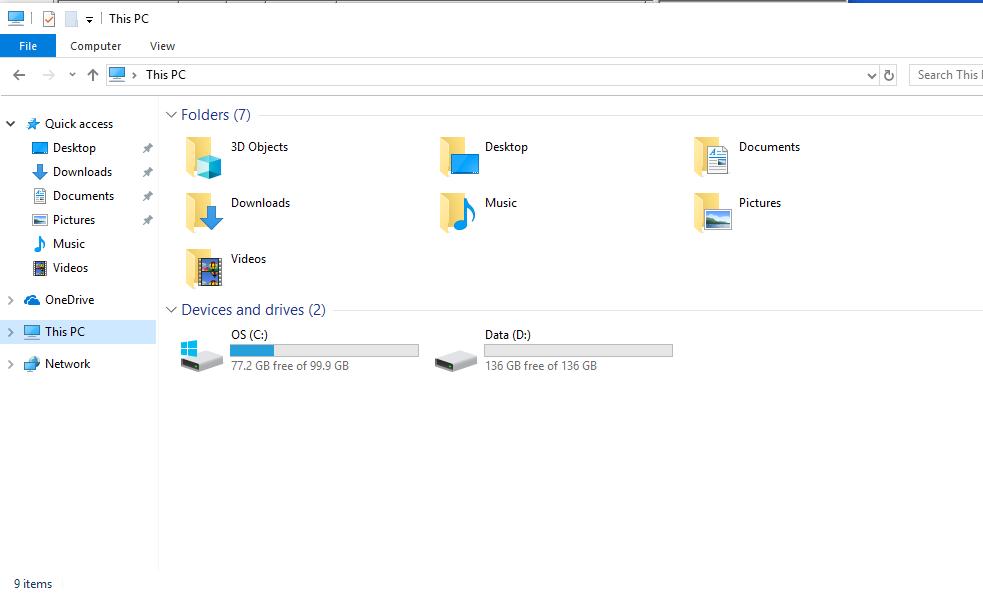Collapse the Folders (7) group
983x594 pixels.
click(x=171, y=115)
